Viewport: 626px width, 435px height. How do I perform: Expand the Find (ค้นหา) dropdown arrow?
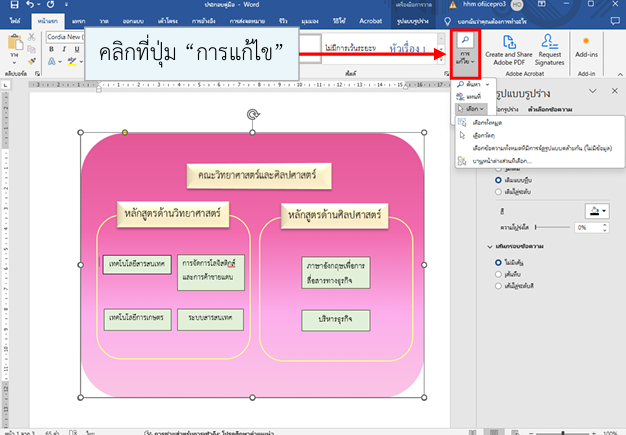click(x=489, y=86)
